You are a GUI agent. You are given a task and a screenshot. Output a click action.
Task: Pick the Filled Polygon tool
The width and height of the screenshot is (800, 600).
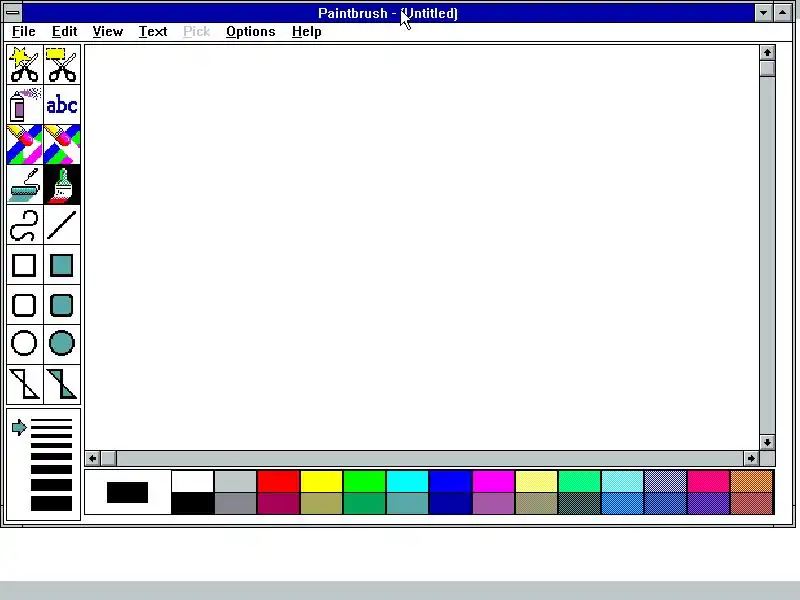pyautogui.click(x=62, y=384)
